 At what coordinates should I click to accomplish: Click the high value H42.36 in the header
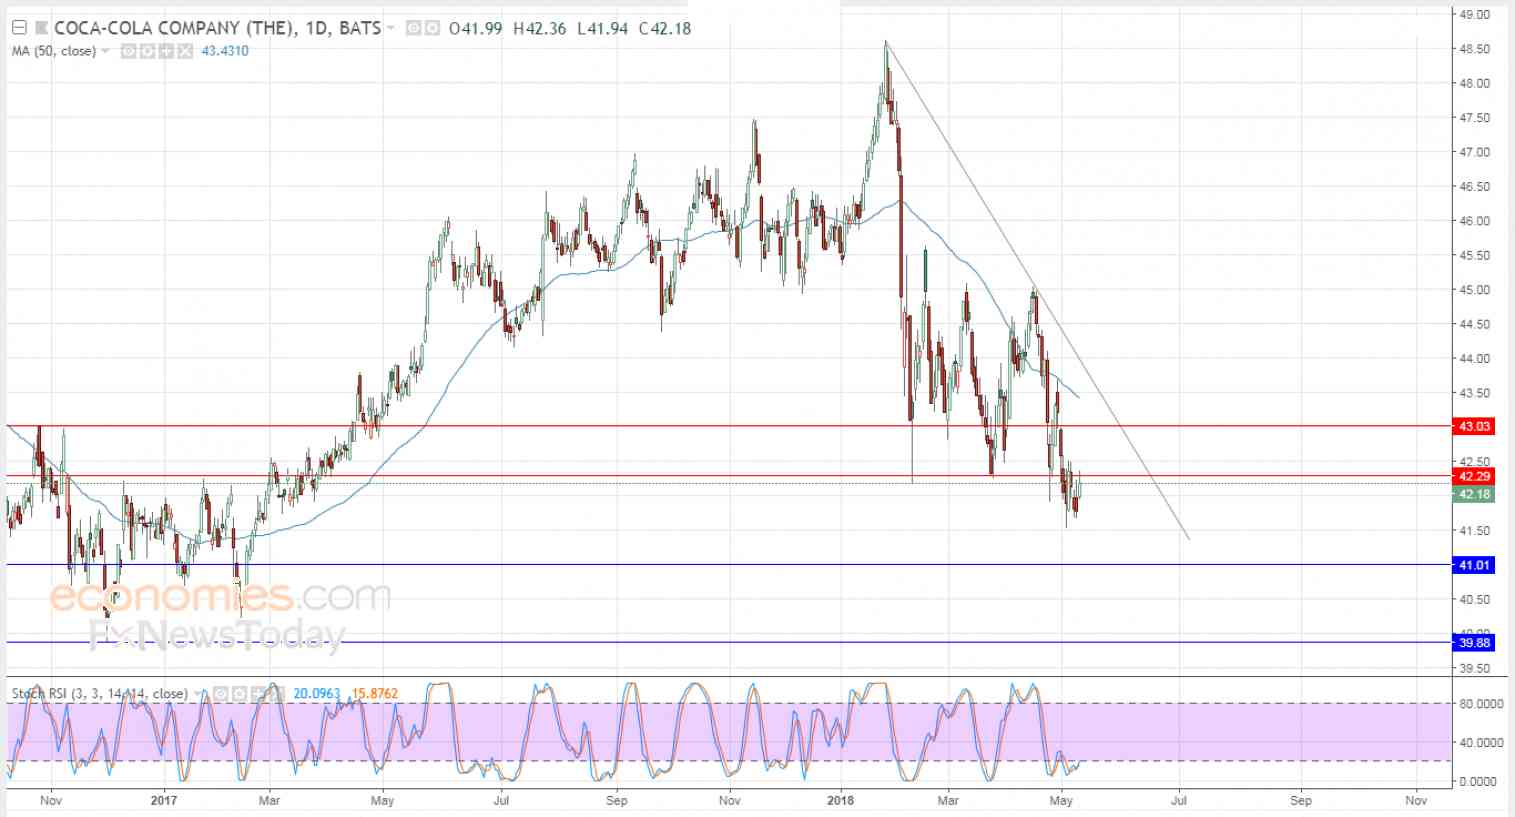pos(540,28)
